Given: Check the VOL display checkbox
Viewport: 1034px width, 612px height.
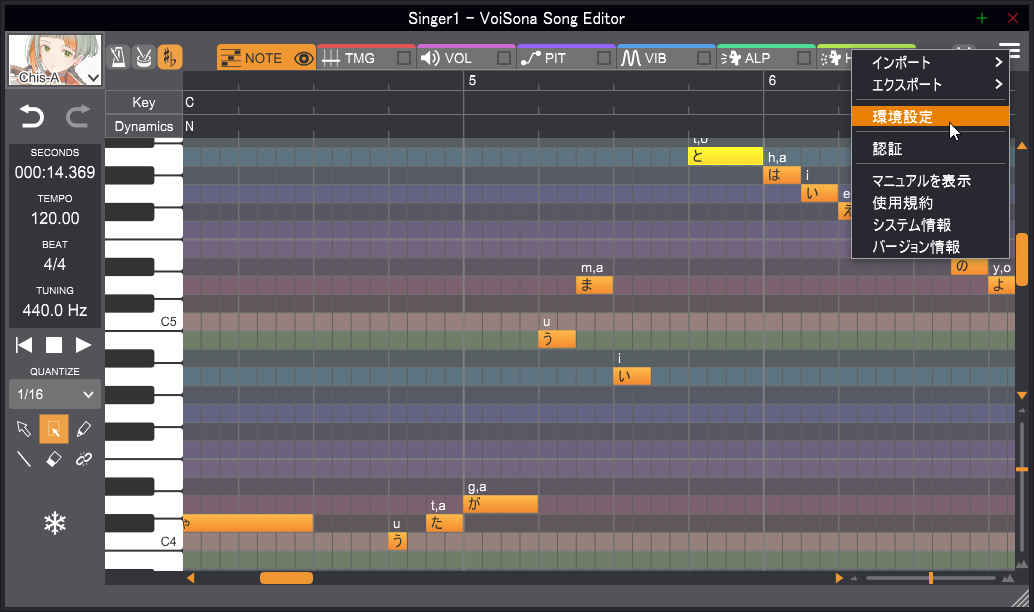Looking at the screenshot, I should pos(504,58).
